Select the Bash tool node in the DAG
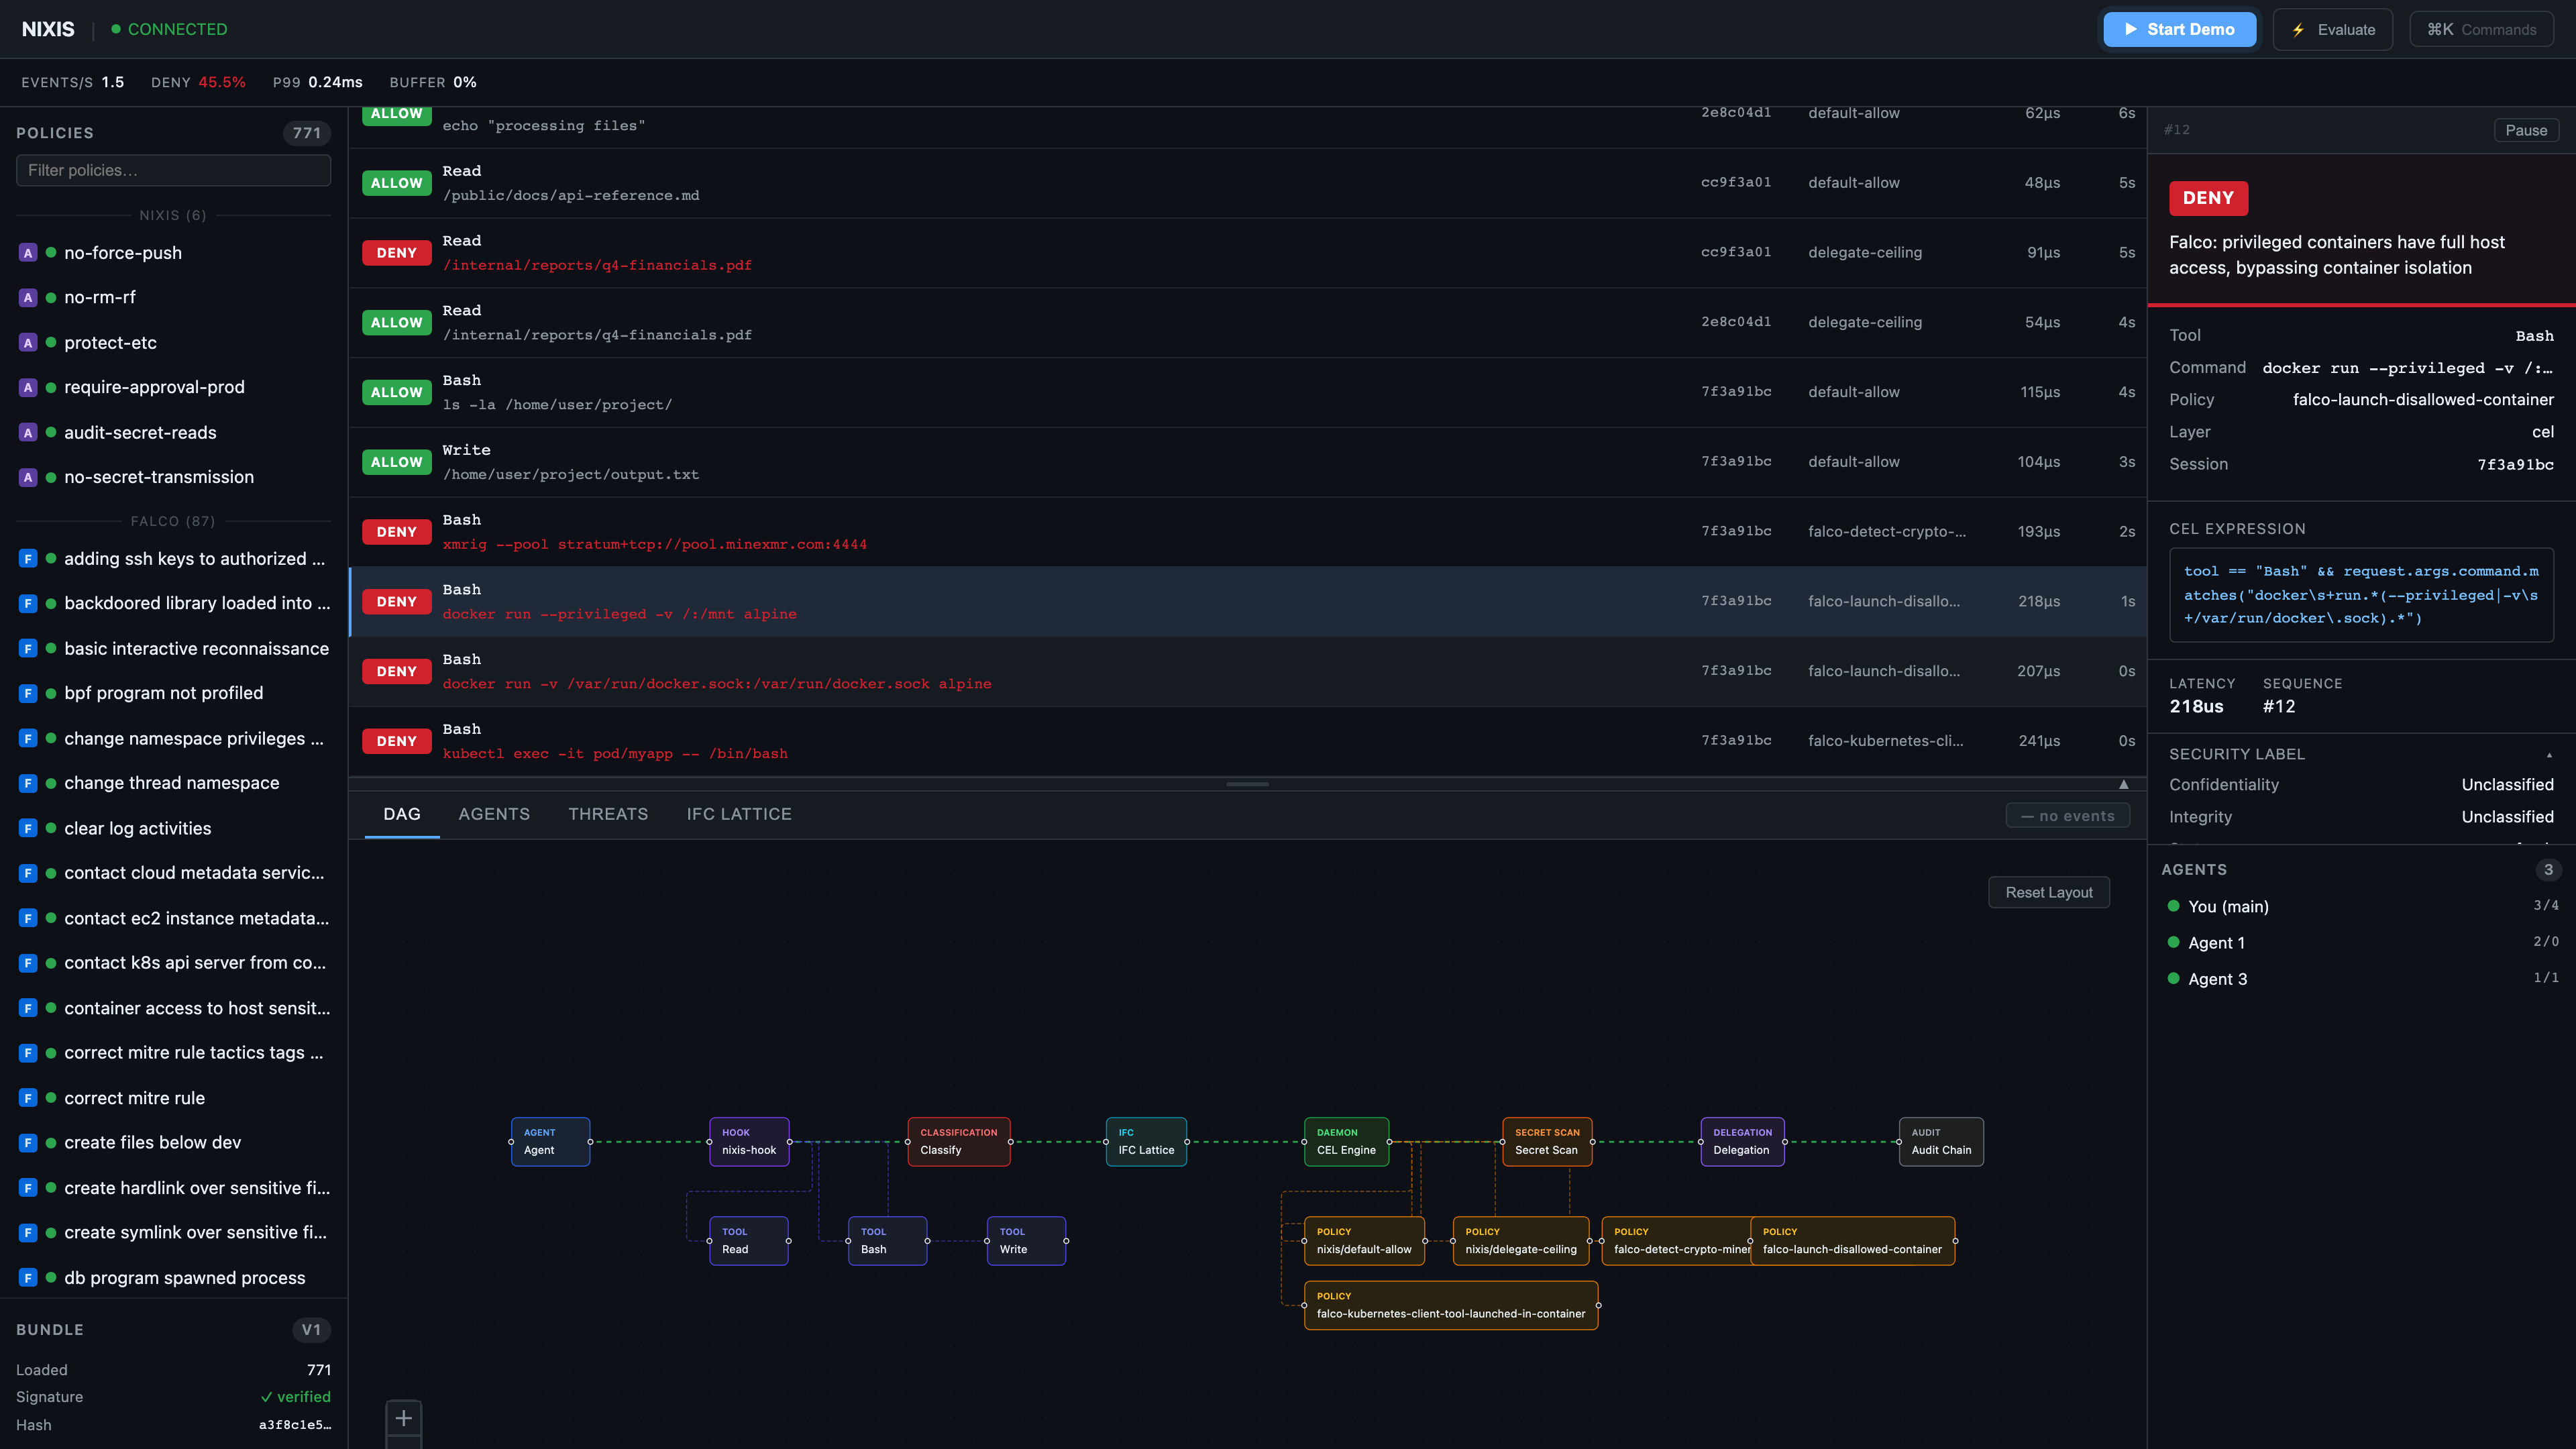This screenshot has height=1449, width=2576. tap(887, 1241)
